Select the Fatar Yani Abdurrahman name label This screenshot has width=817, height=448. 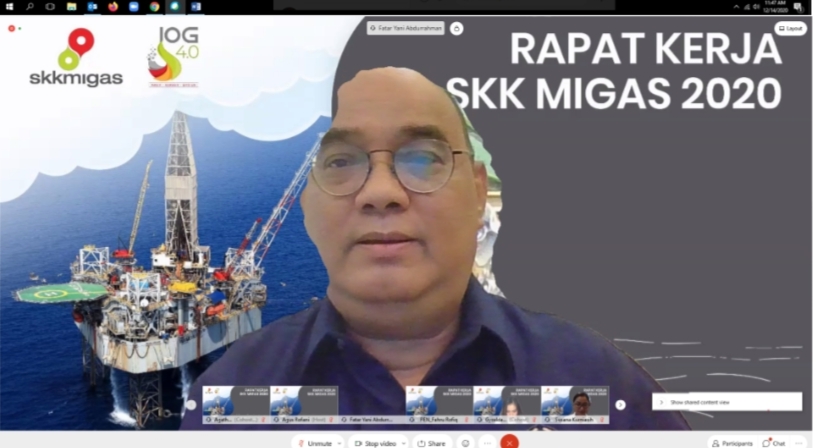405,28
